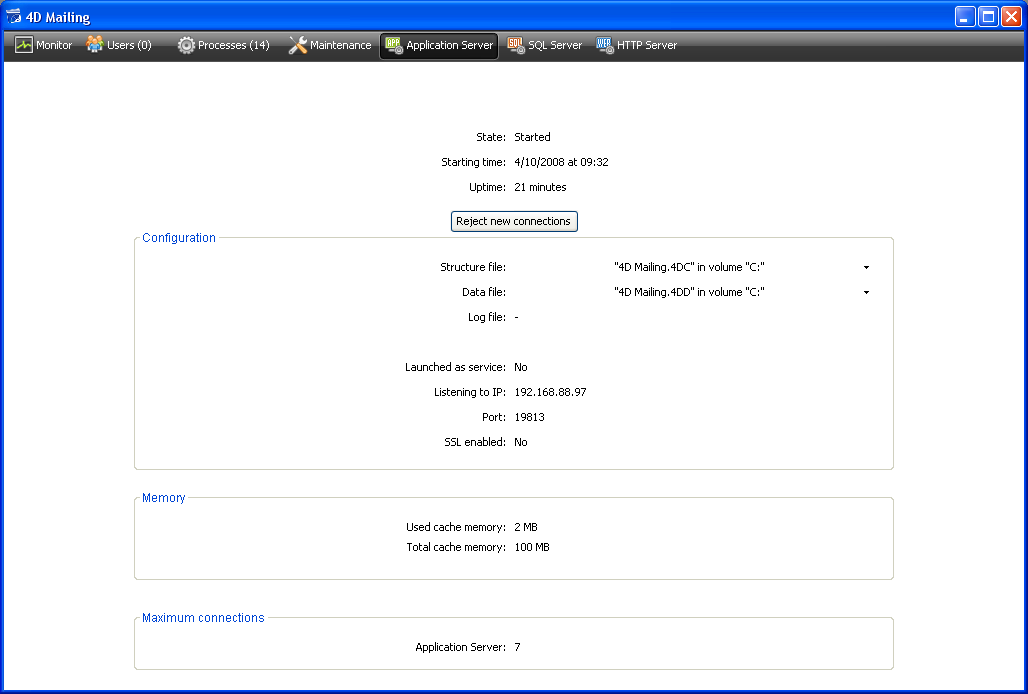Click the Users people icon

pyautogui.click(x=95, y=45)
